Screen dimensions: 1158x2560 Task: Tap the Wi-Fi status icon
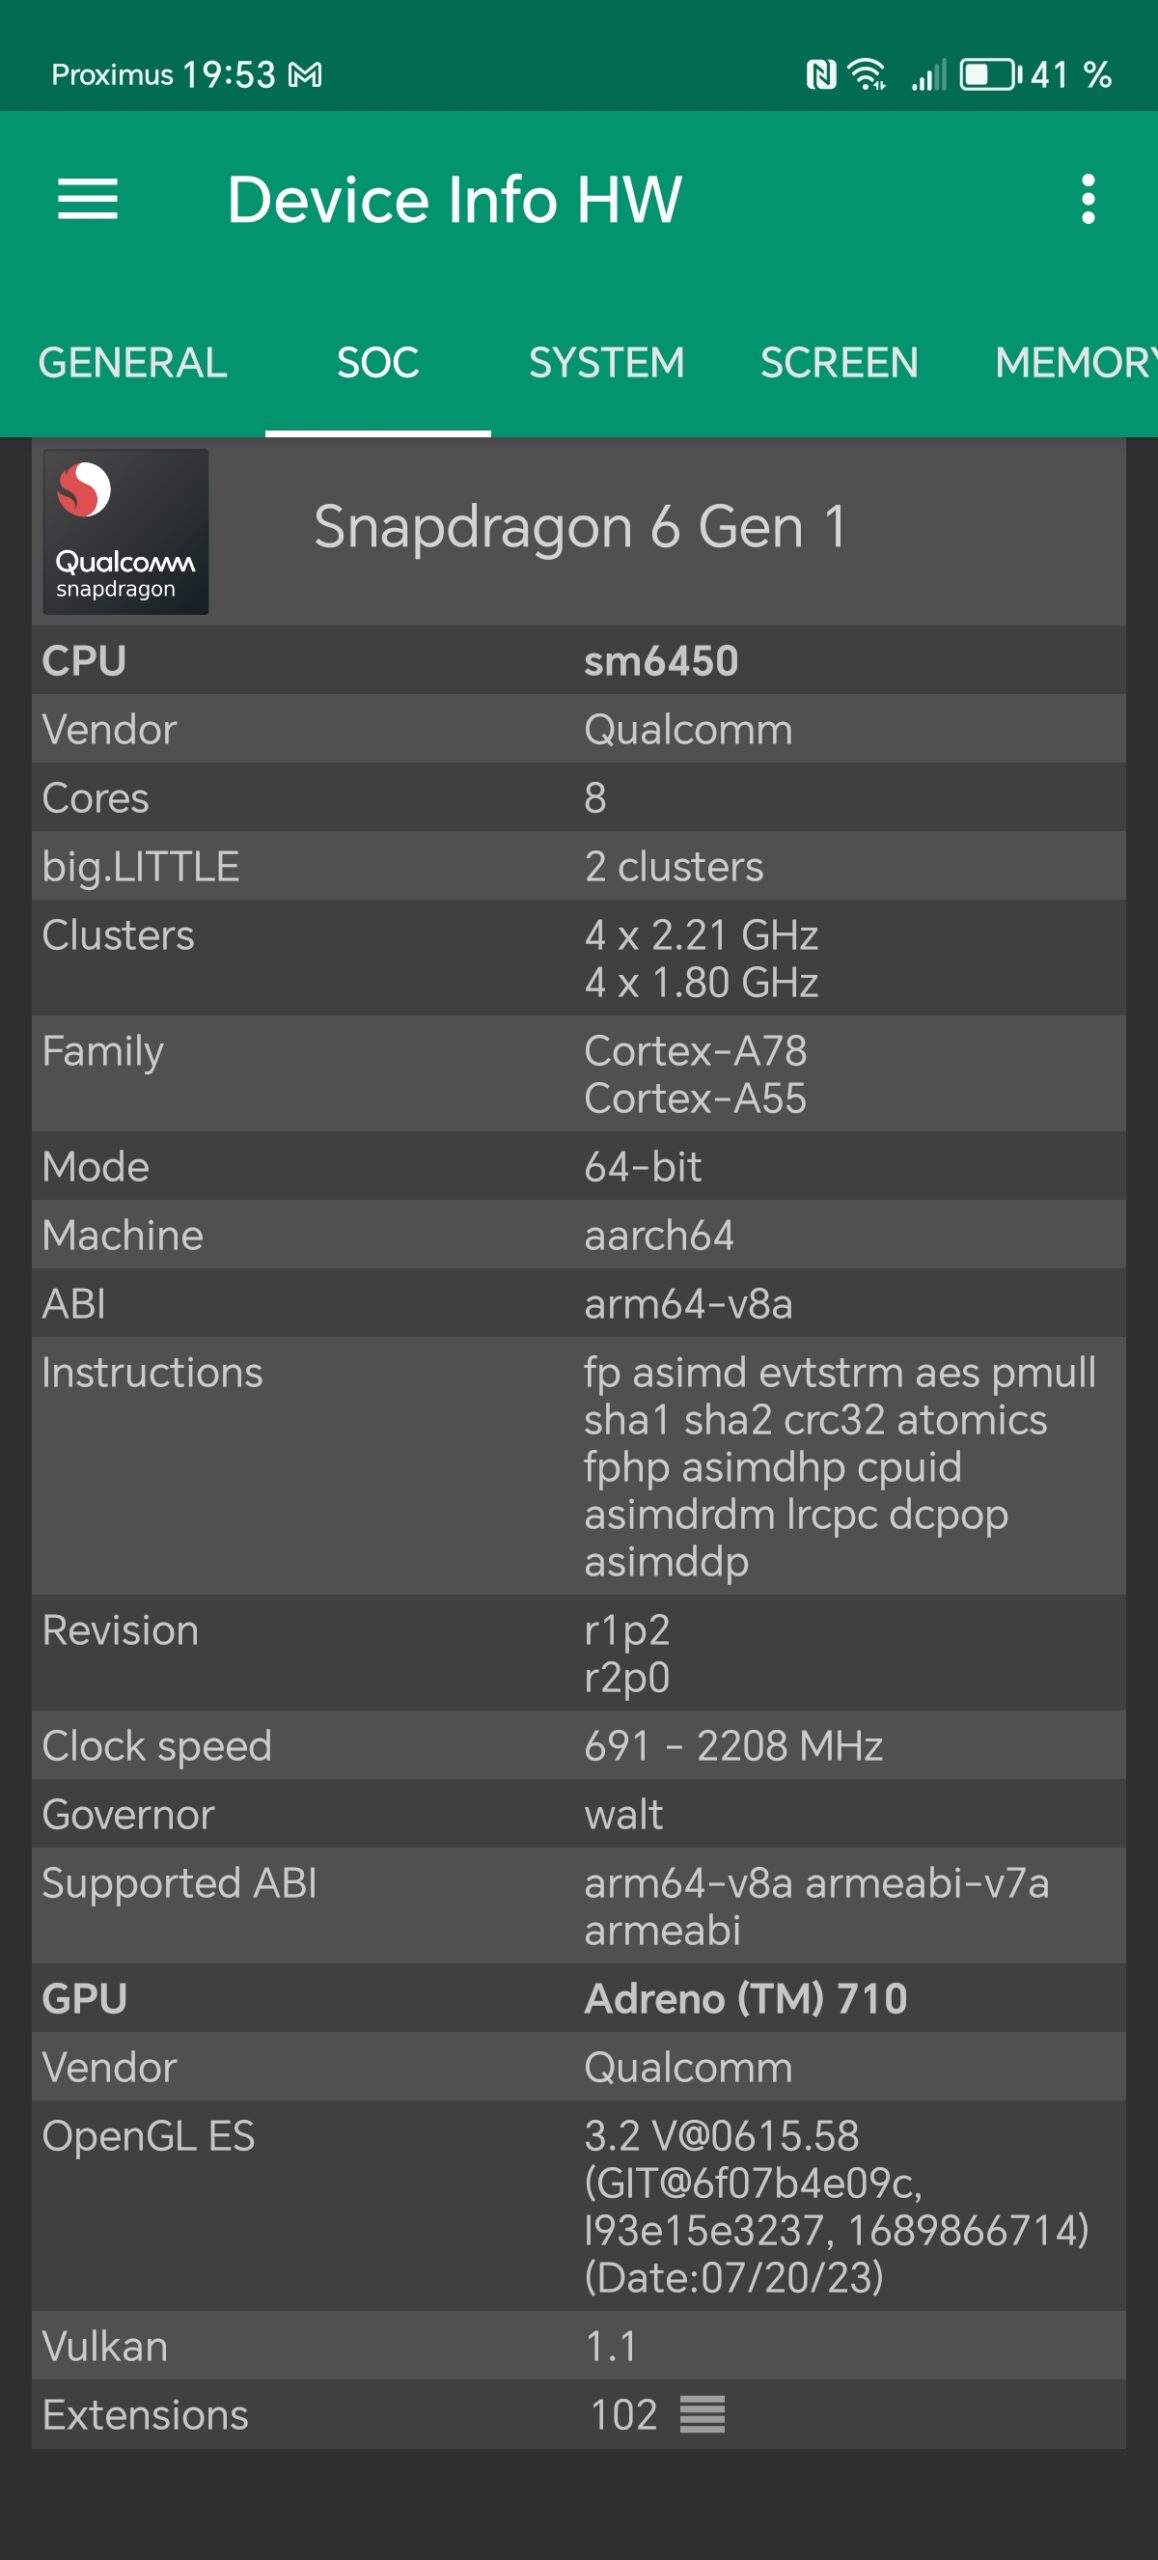click(867, 75)
